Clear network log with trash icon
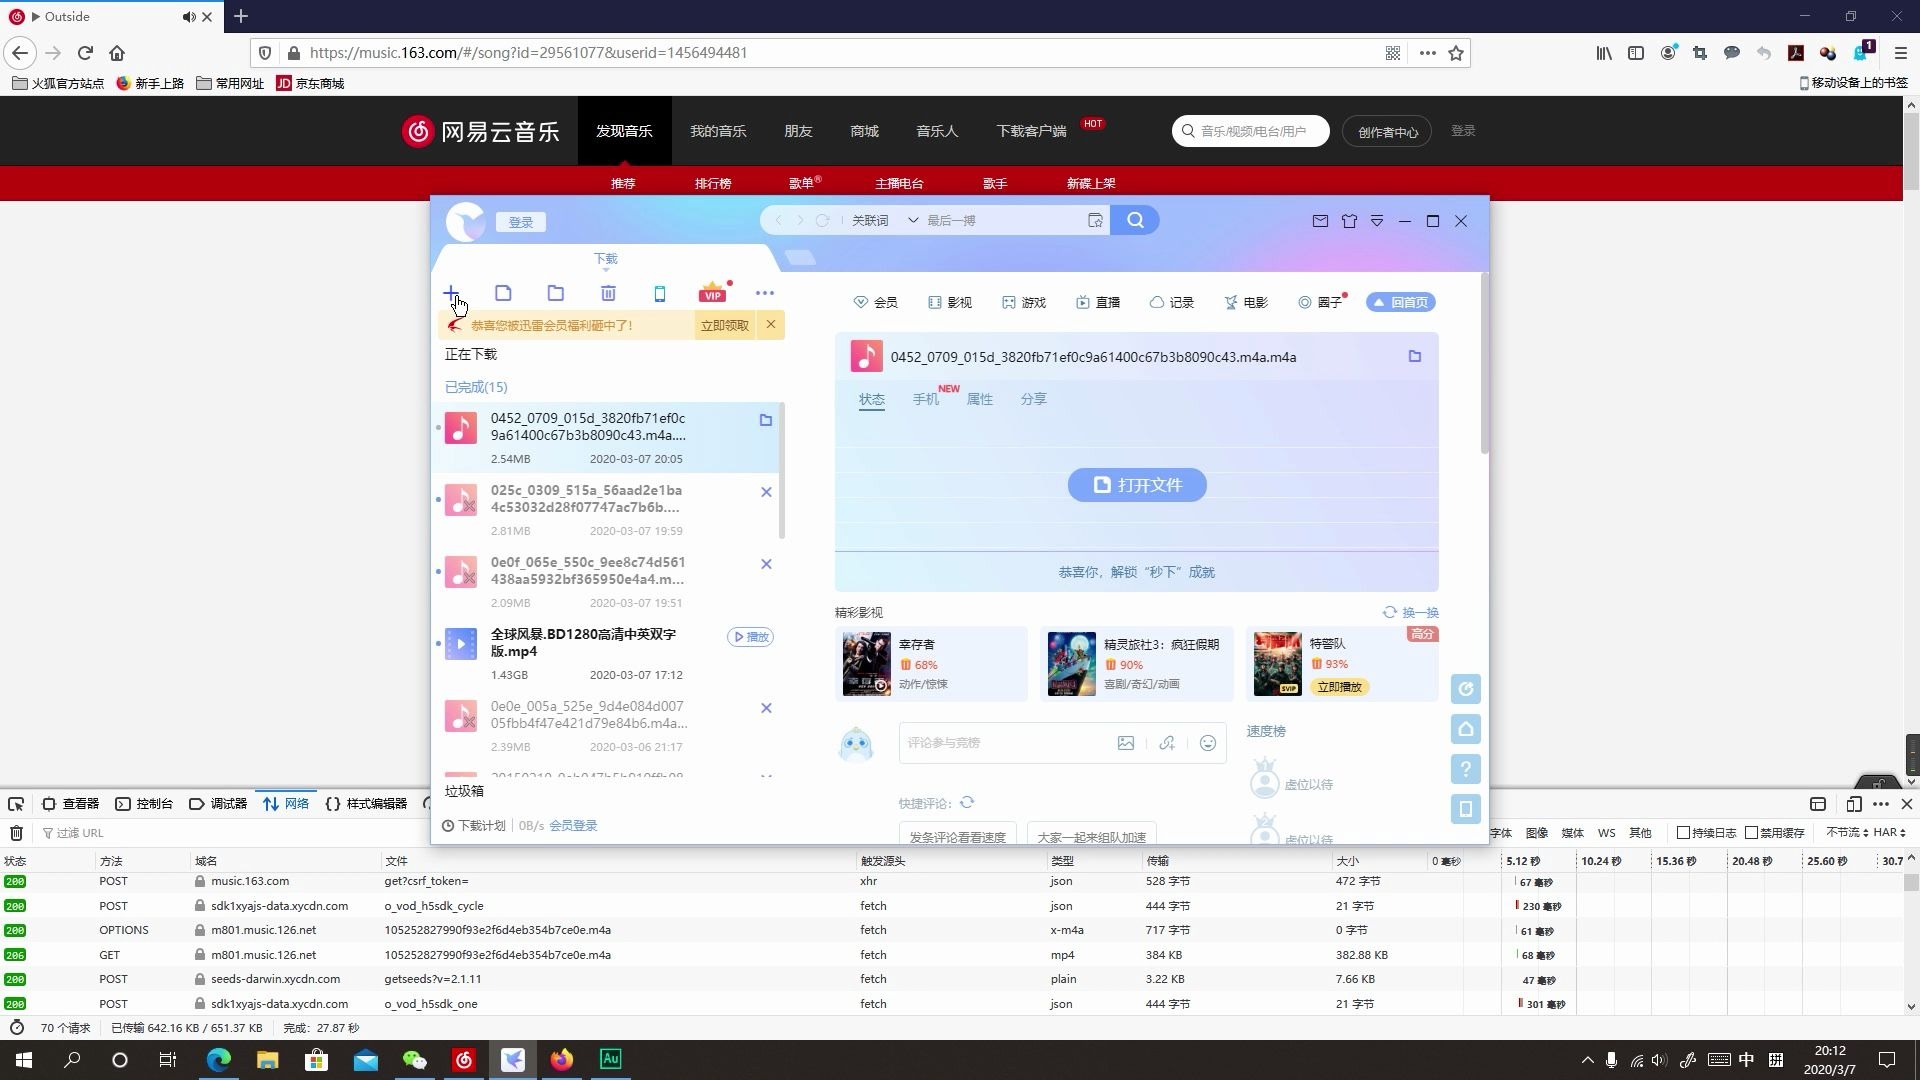The width and height of the screenshot is (1920, 1080). point(16,833)
